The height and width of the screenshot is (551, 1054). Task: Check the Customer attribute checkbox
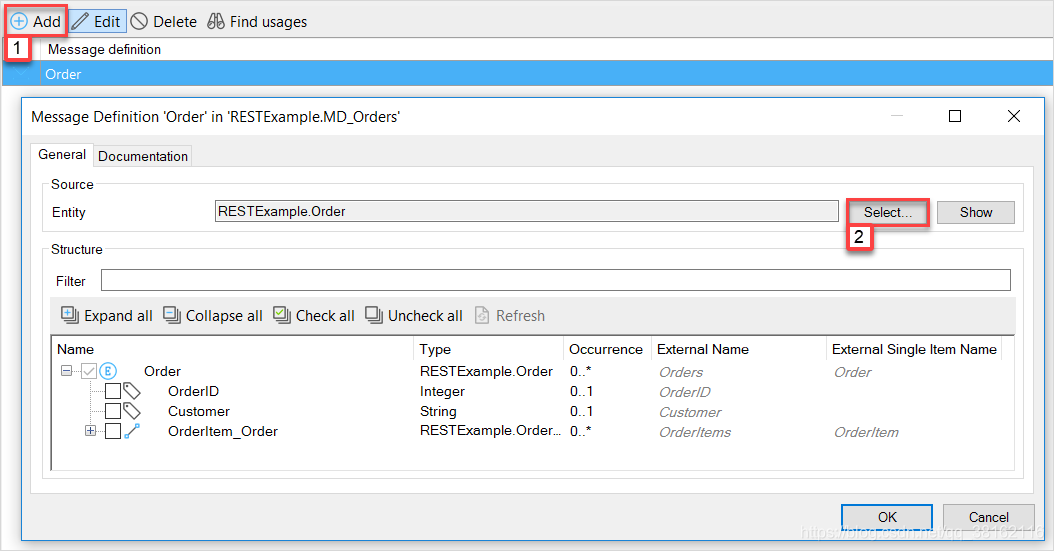pyautogui.click(x=113, y=411)
